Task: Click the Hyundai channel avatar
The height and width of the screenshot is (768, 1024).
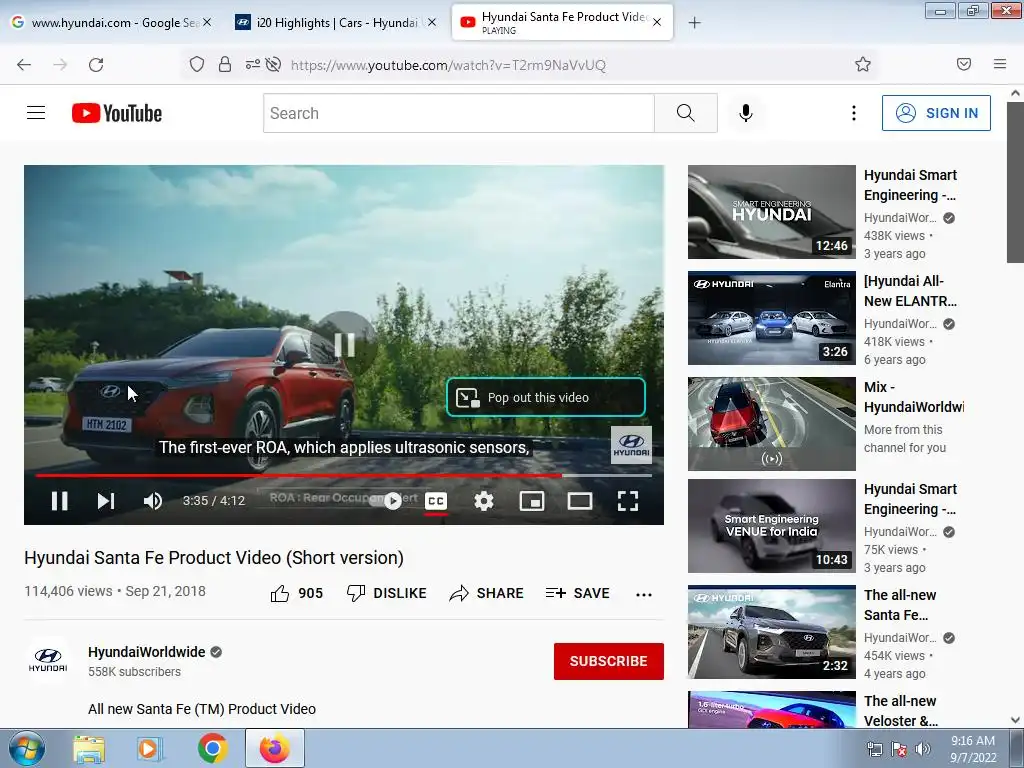Action: coord(48,660)
